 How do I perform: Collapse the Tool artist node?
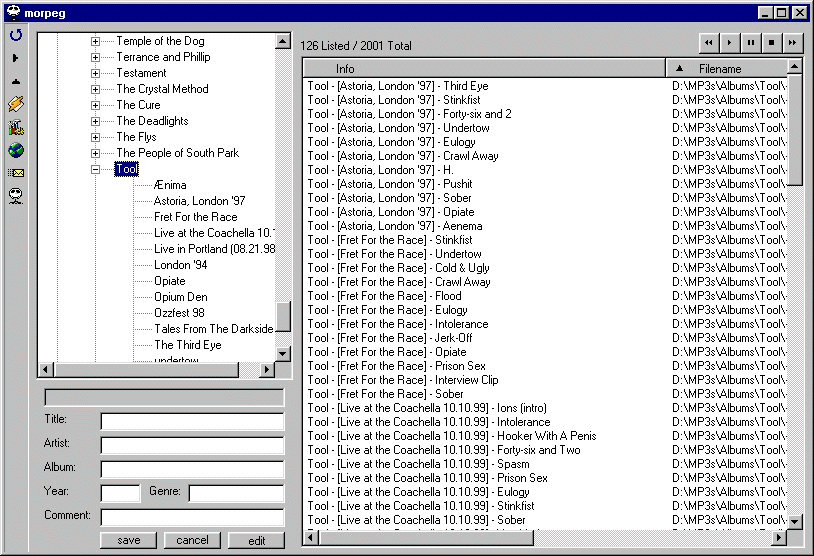[x=96, y=169]
